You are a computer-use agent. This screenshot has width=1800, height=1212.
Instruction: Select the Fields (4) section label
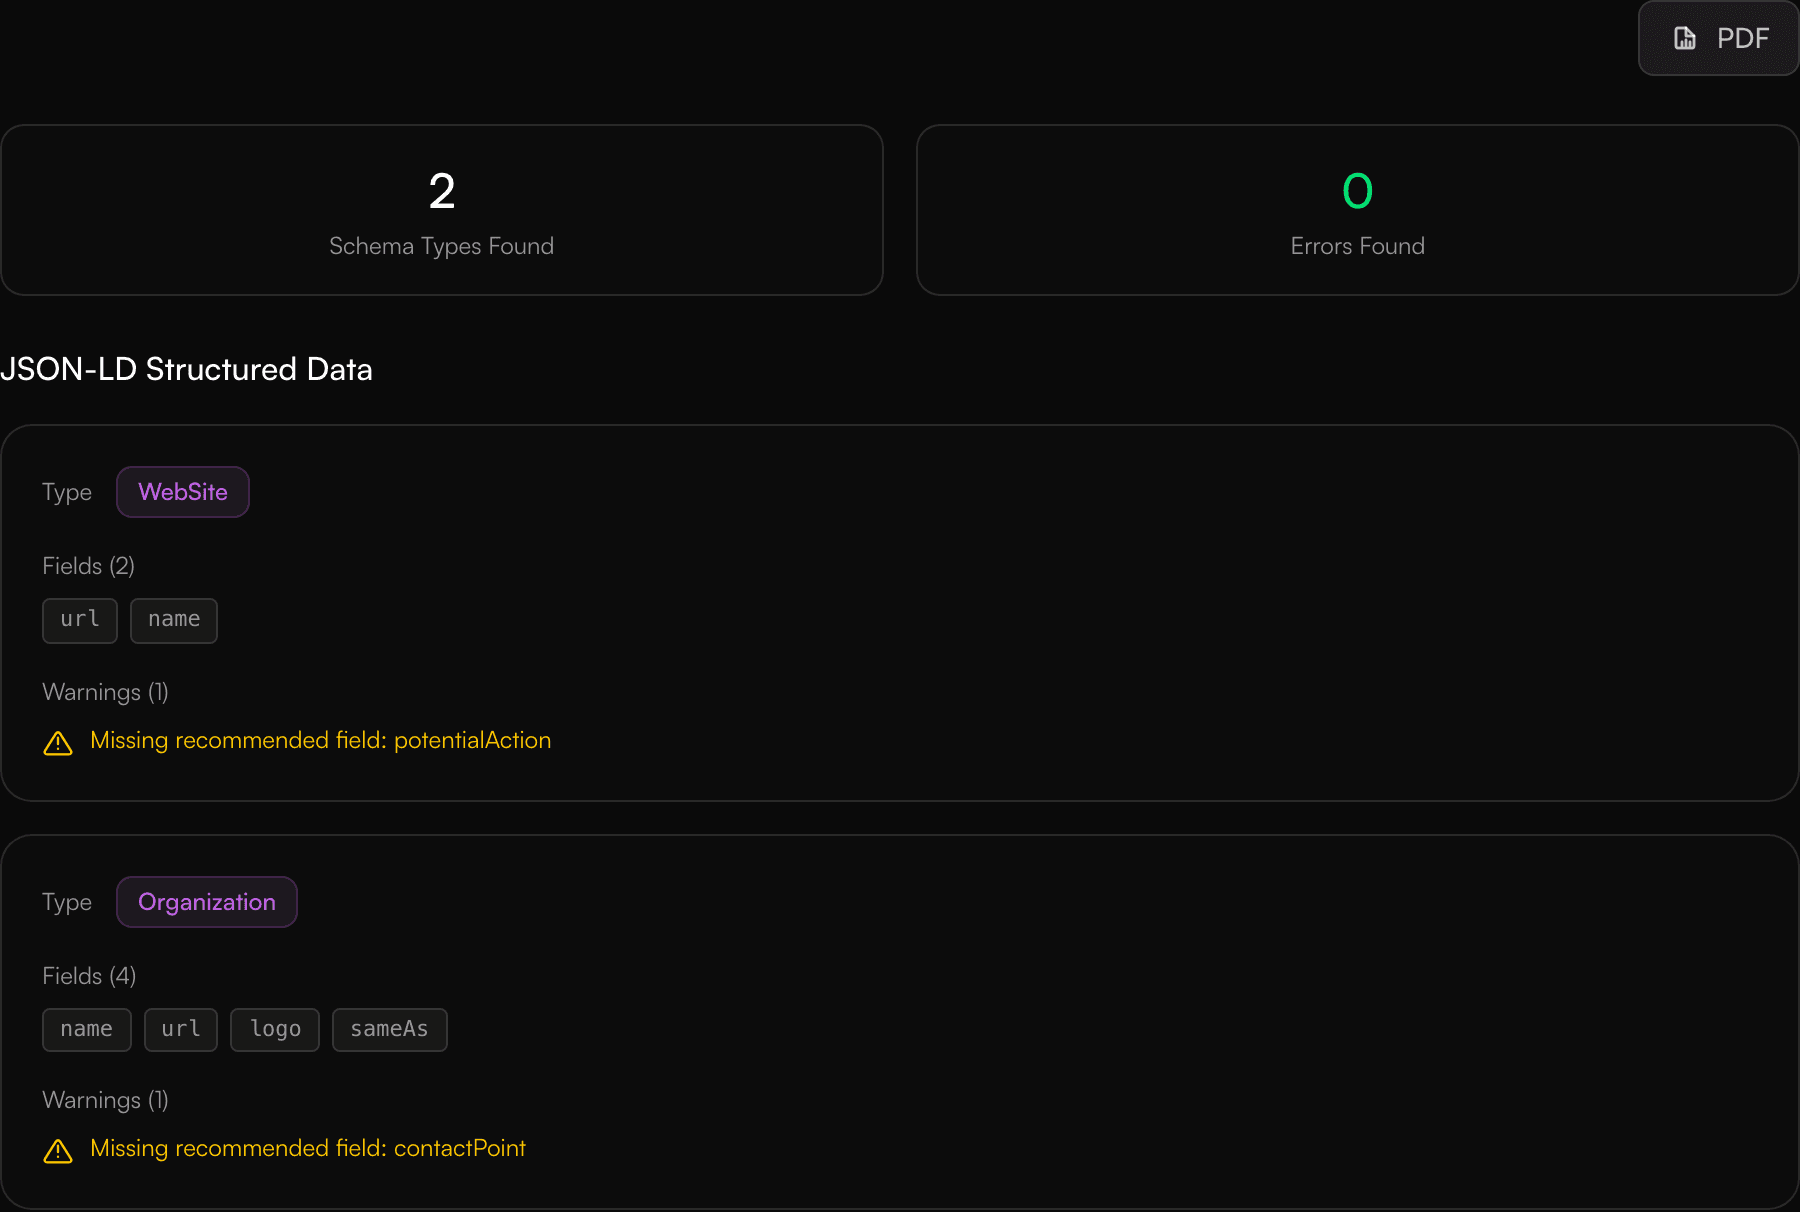click(89, 975)
